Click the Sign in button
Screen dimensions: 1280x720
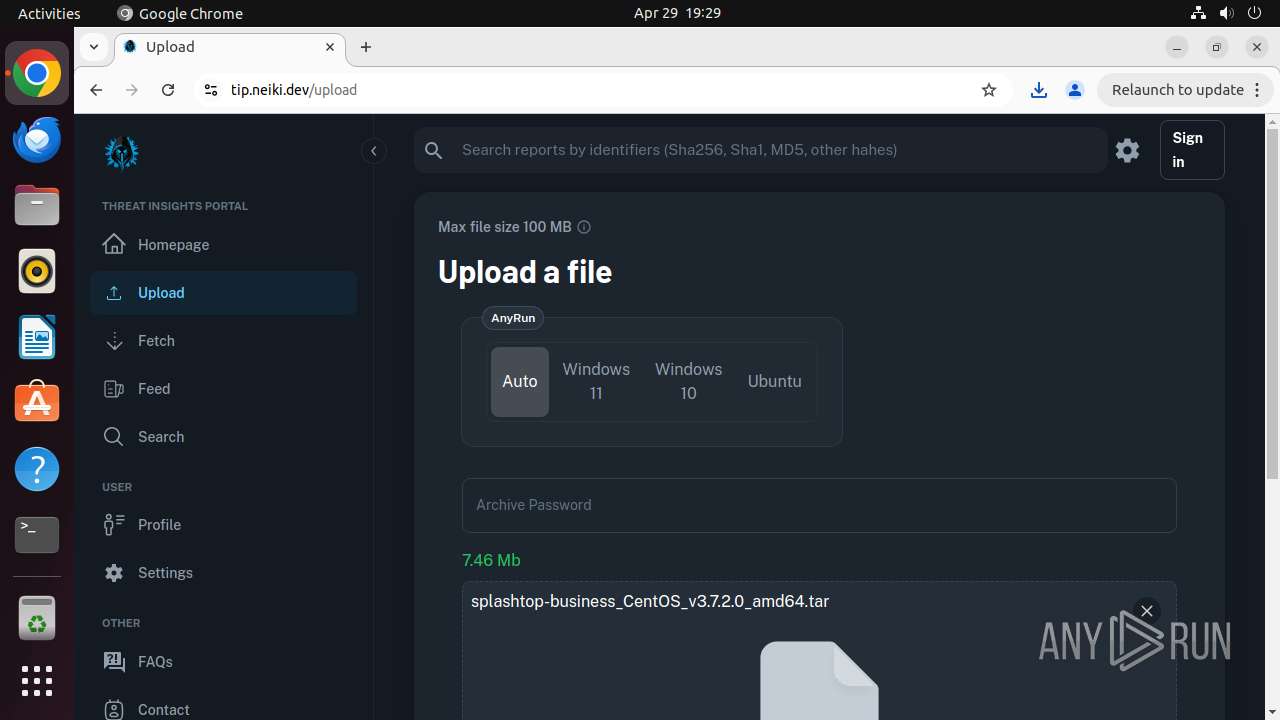1192,150
